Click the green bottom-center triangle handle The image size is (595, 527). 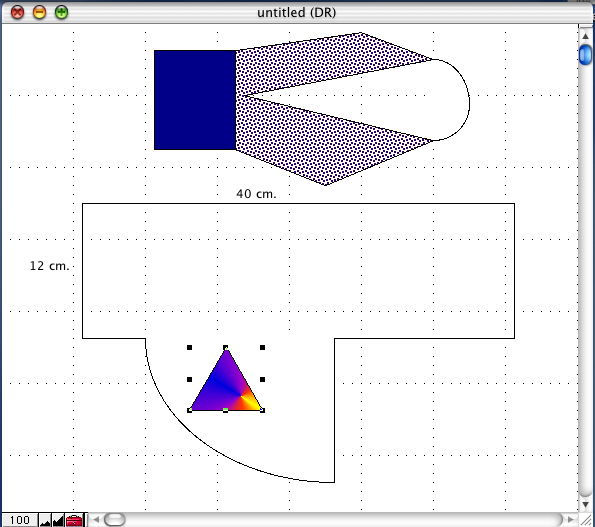pos(225,410)
